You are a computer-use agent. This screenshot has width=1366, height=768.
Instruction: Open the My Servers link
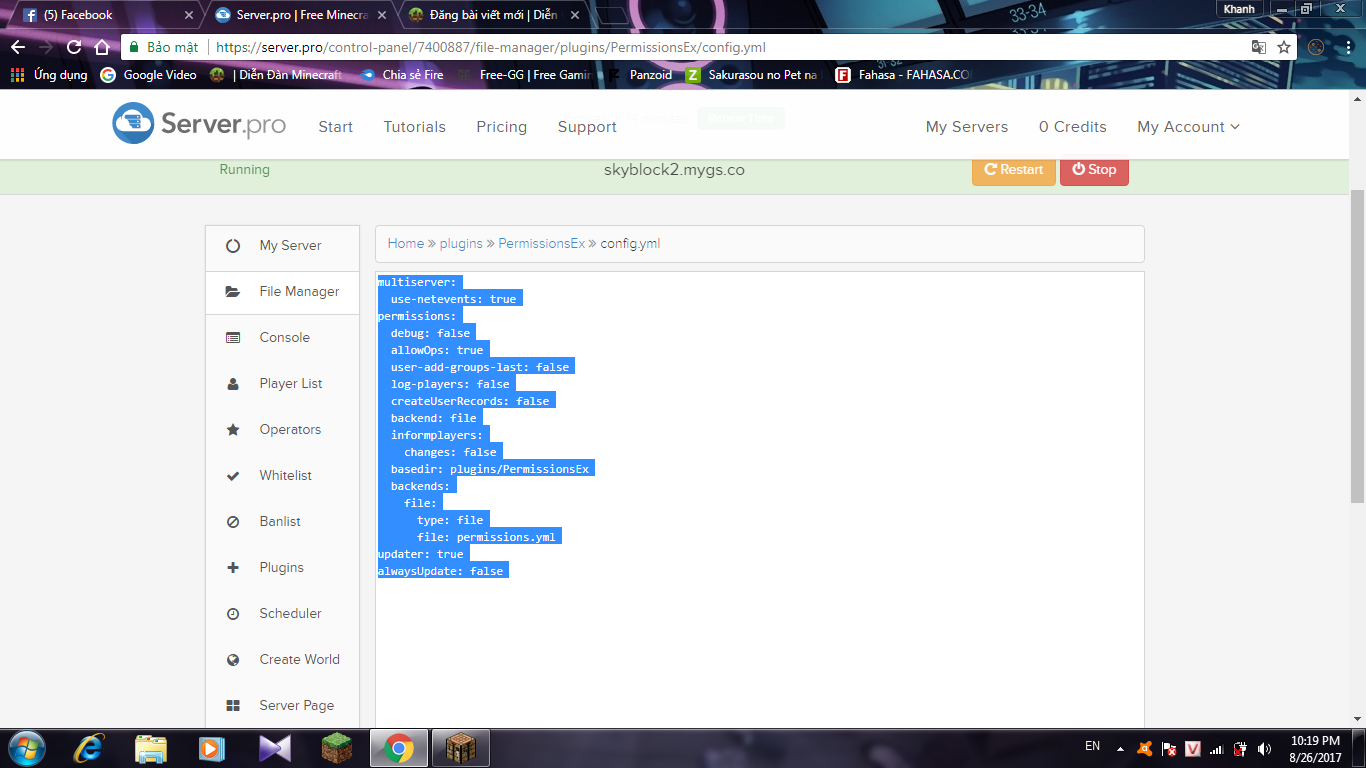[x=967, y=127]
